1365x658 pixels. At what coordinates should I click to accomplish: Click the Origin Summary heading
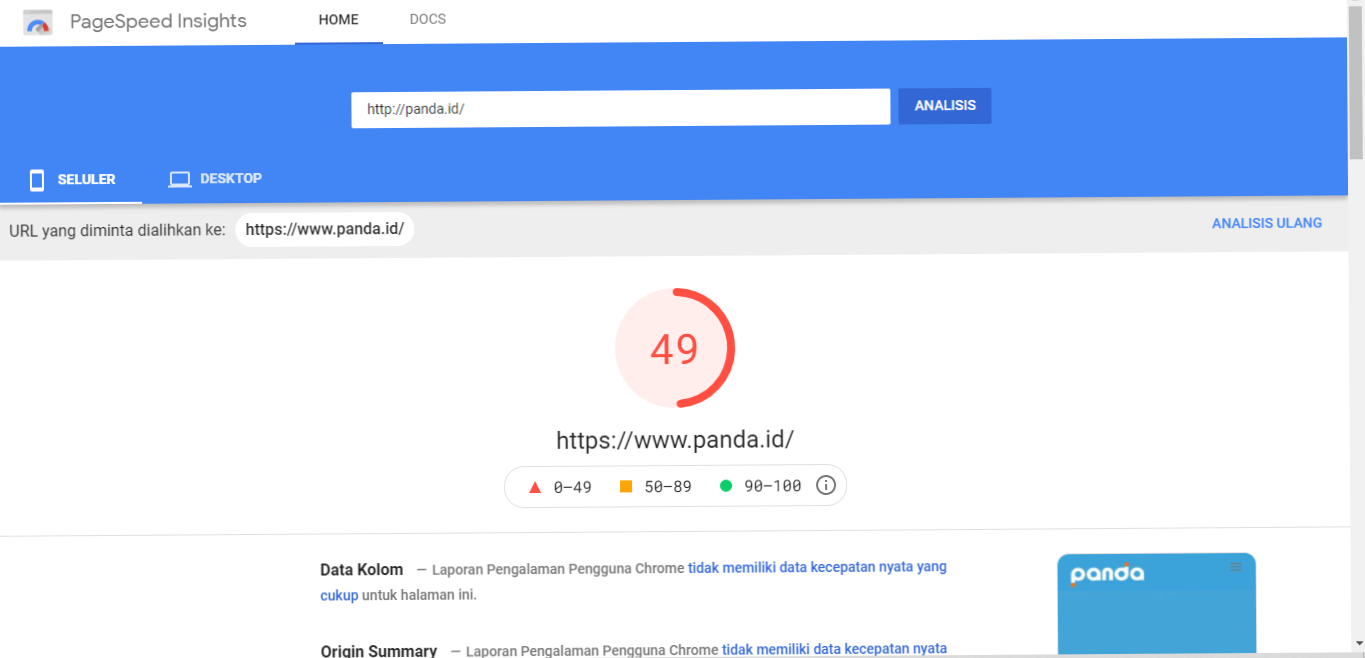(379, 650)
